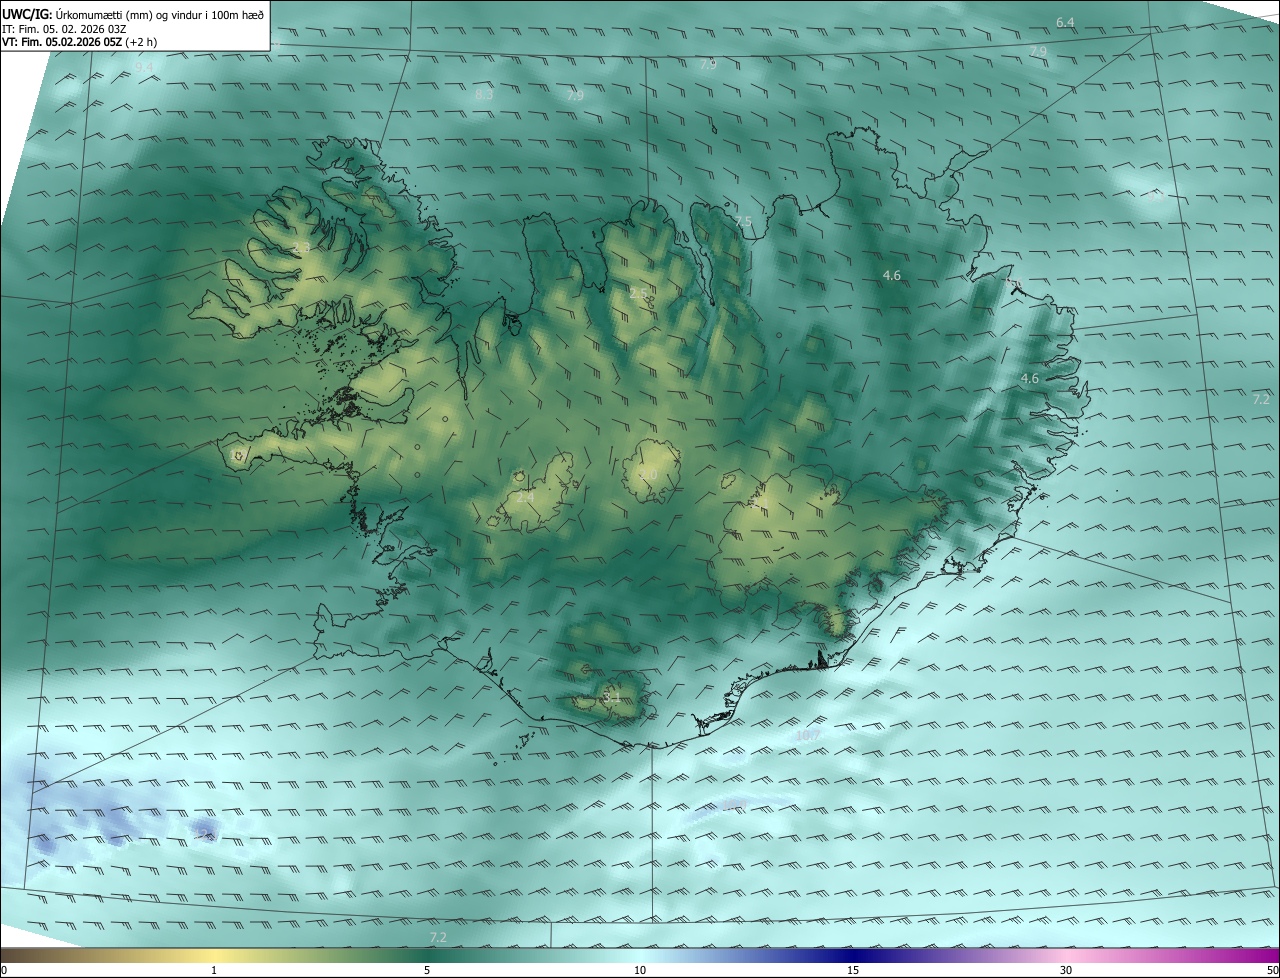Click the 9.4 value label on the map
1280x978 pixels.
(145, 67)
